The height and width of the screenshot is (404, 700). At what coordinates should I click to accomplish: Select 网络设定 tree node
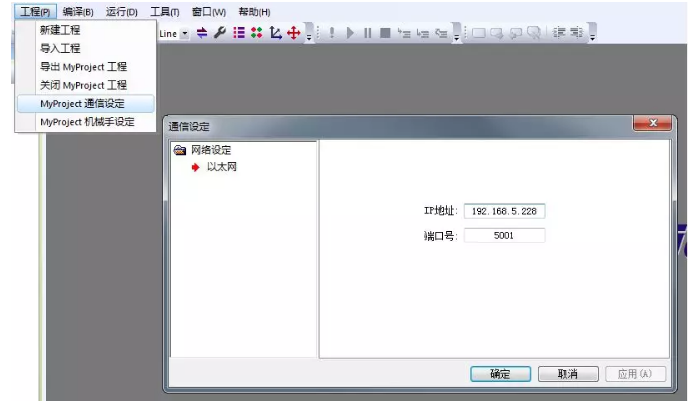[211, 150]
